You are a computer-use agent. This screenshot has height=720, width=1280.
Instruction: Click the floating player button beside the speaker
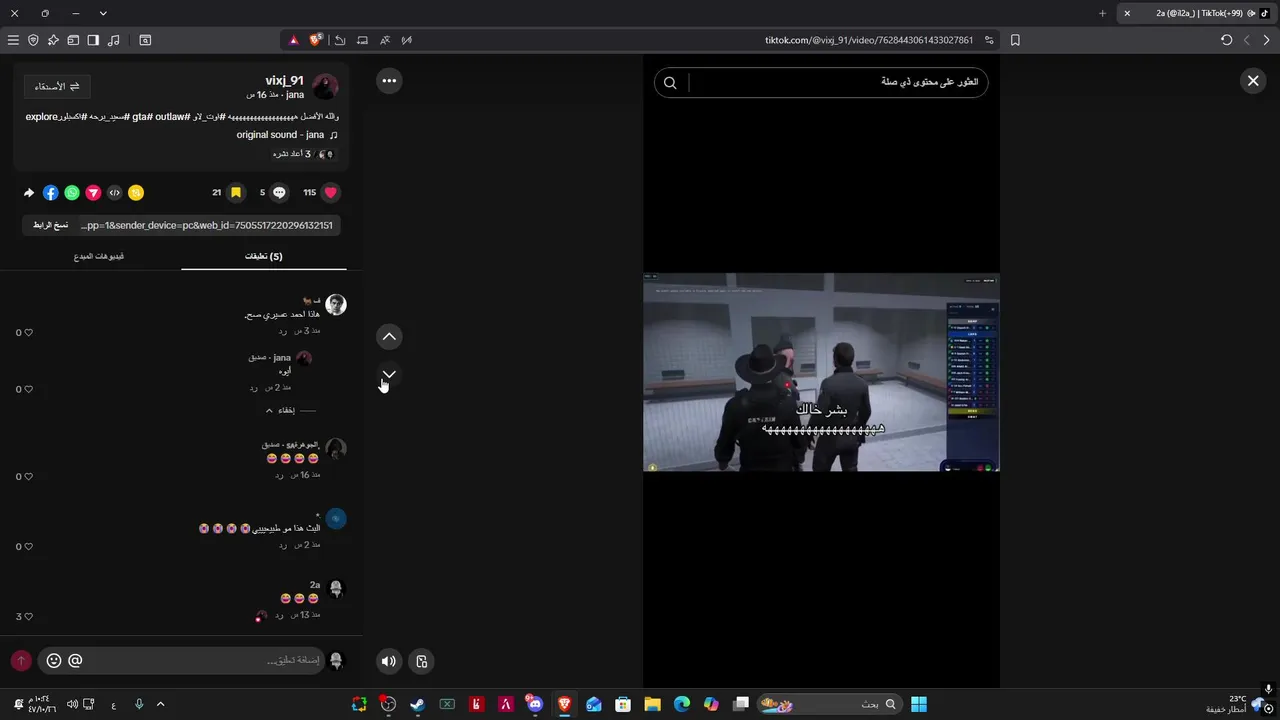tap(422, 661)
